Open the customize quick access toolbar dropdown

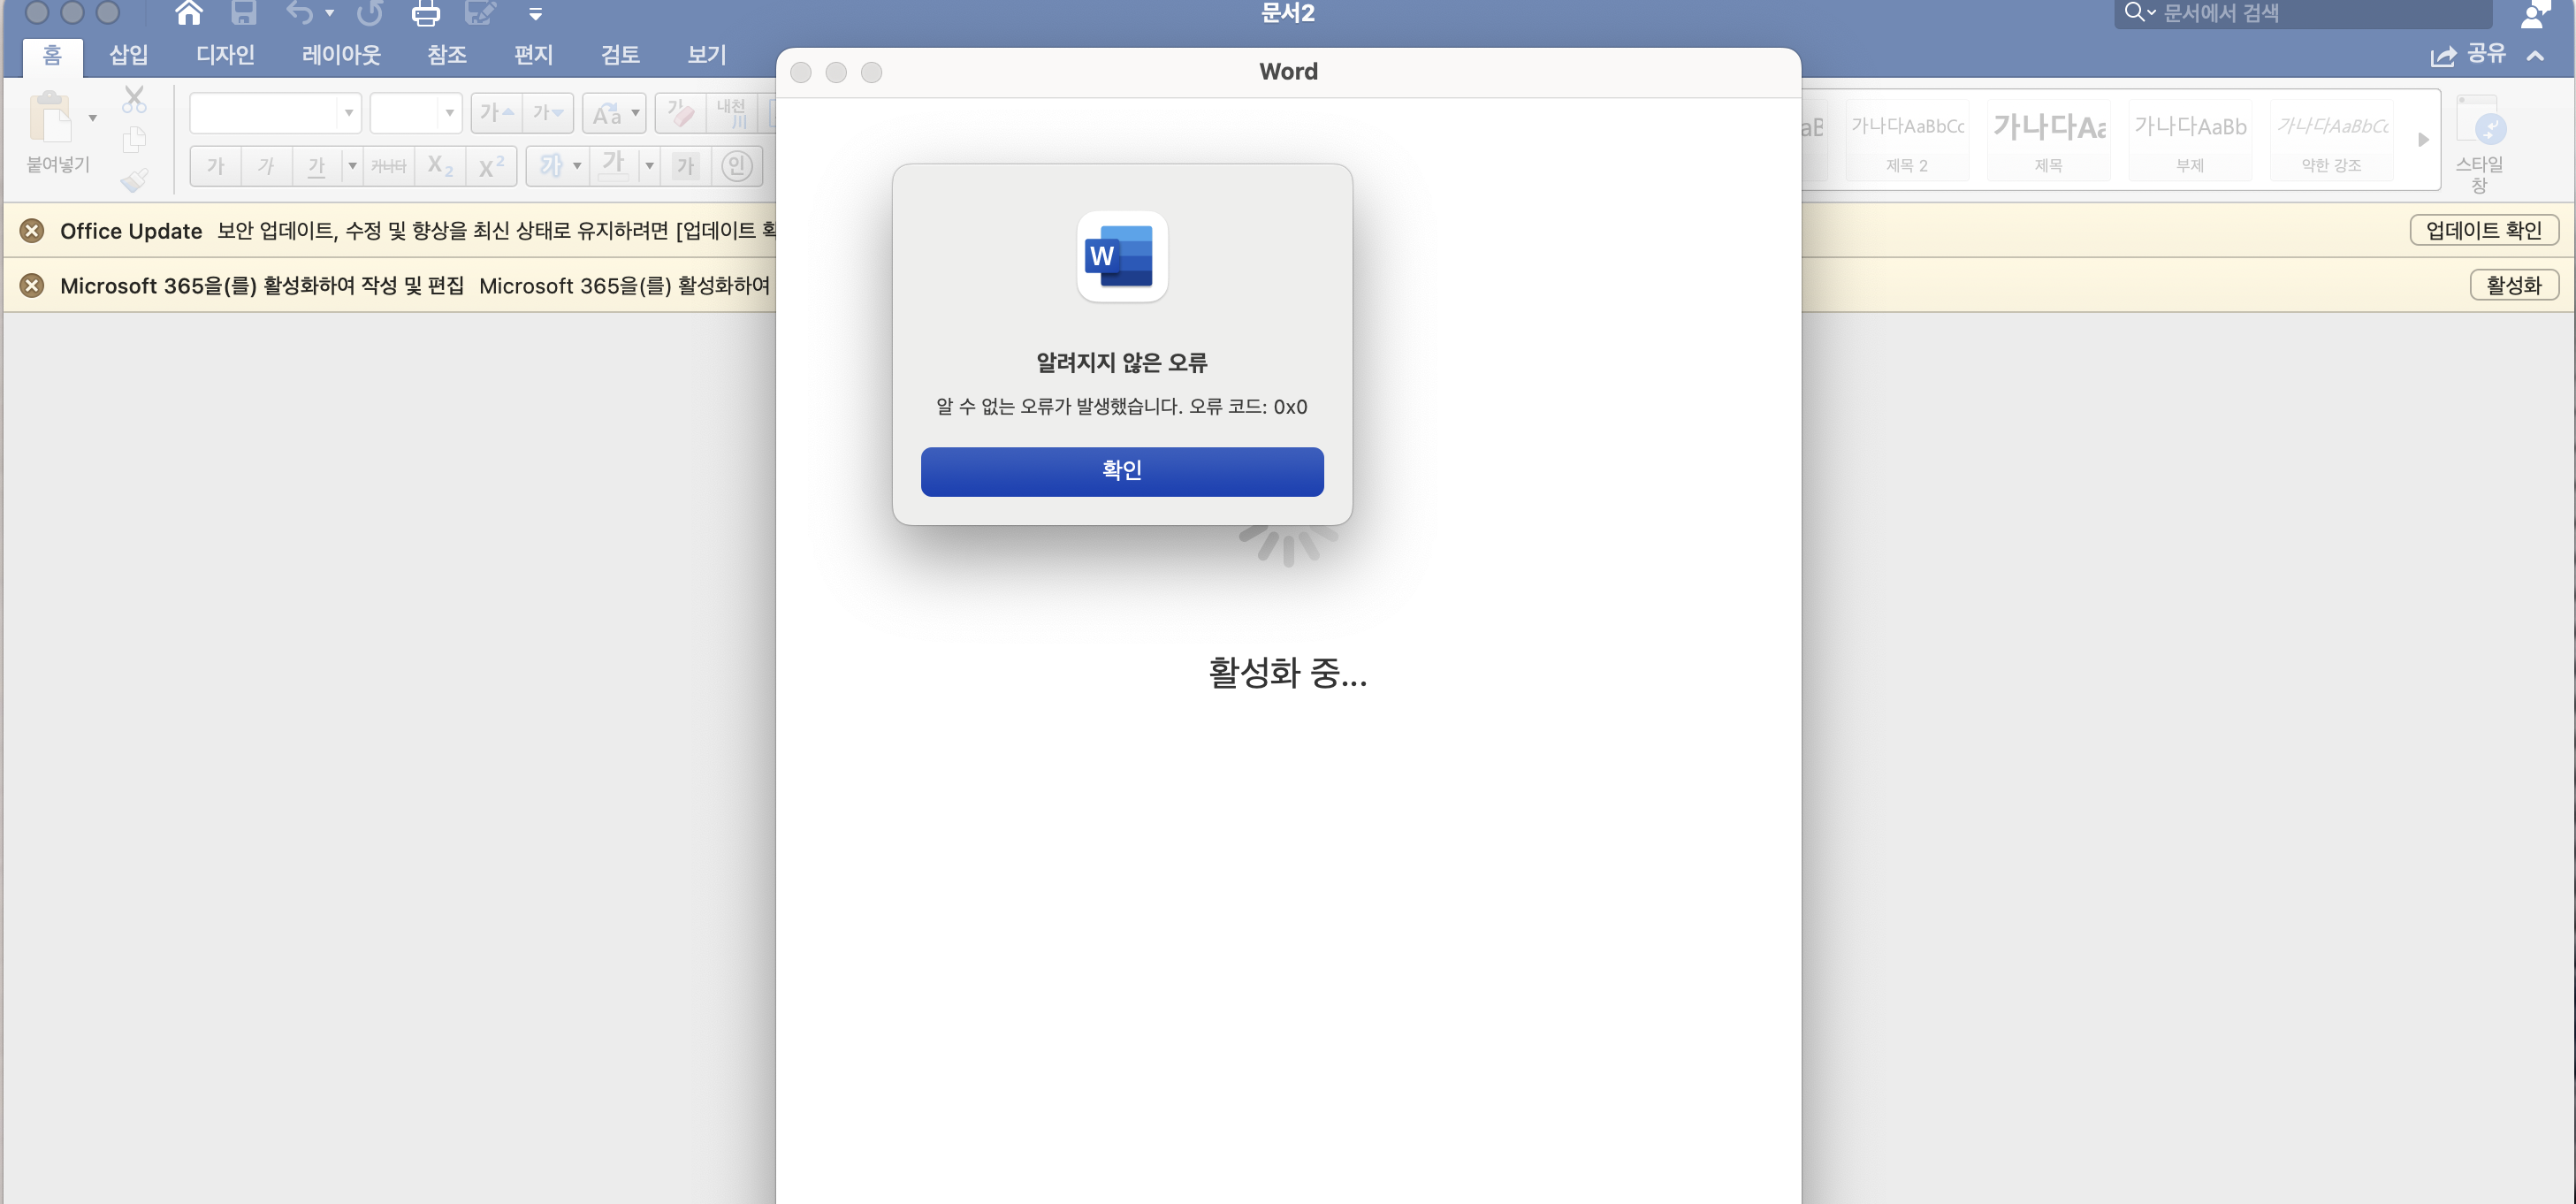point(535,14)
